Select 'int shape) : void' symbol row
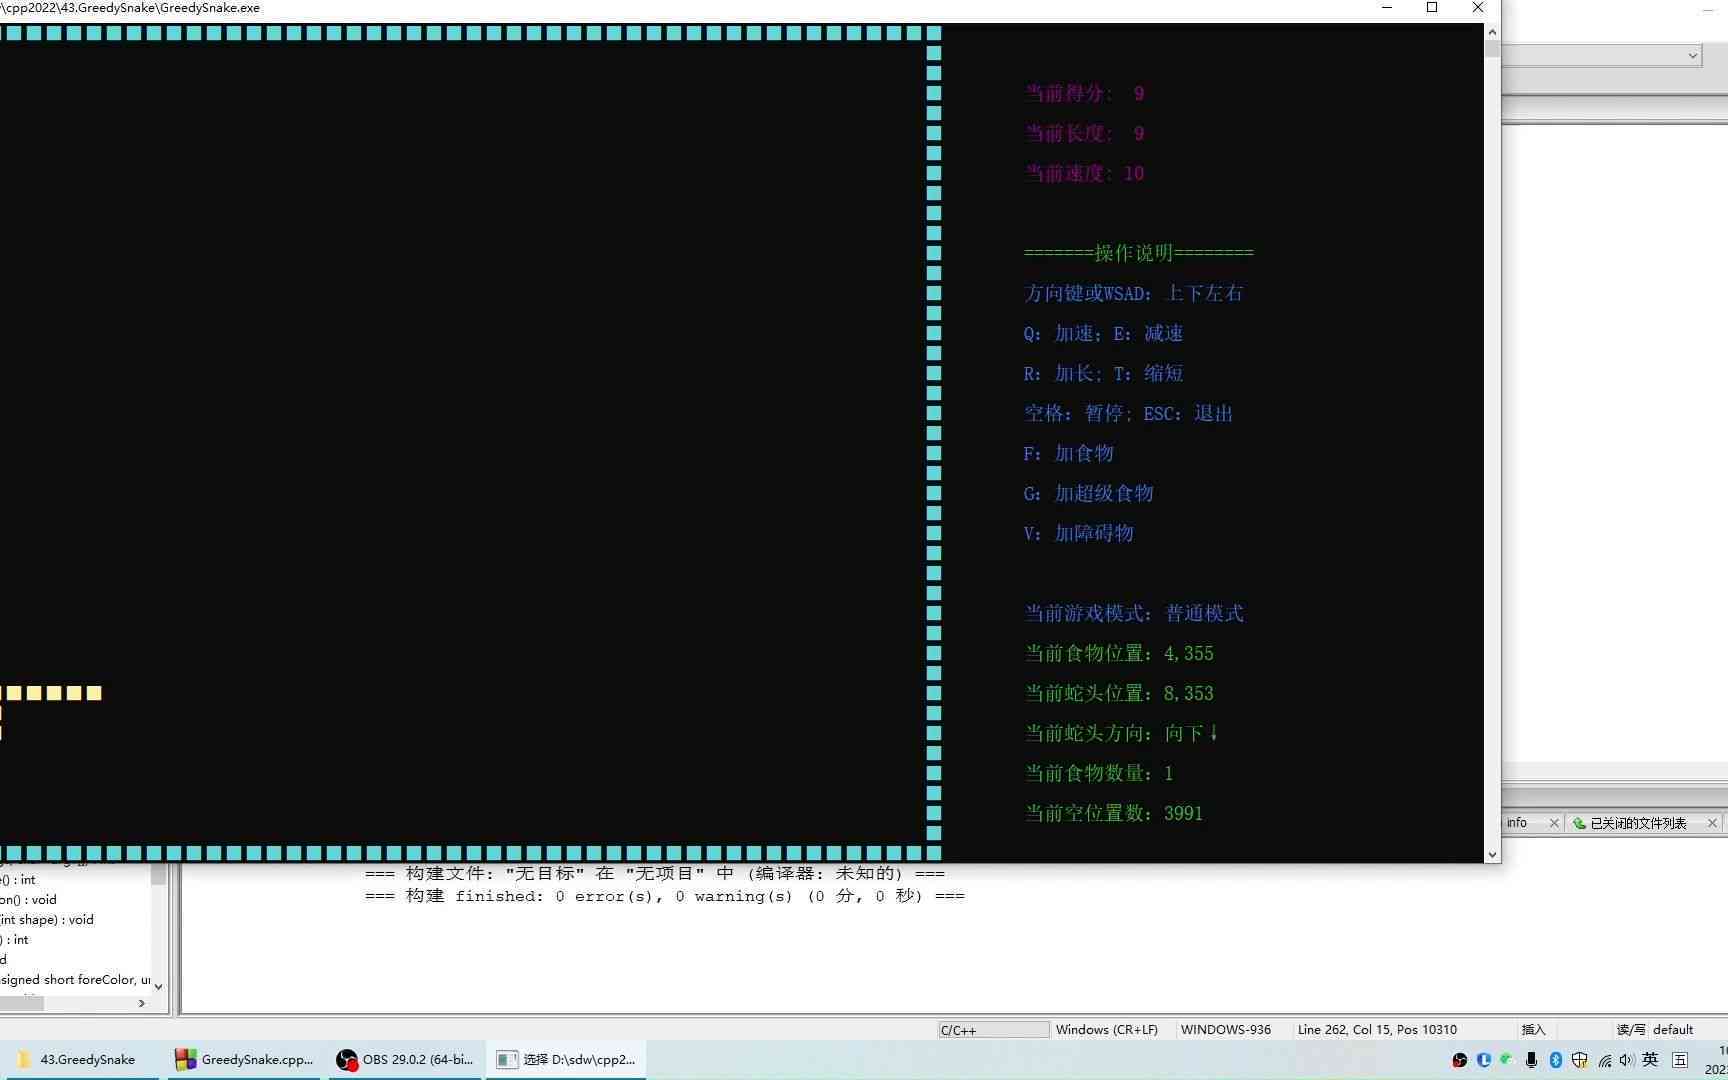This screenshot has height=1080, width=1728. 47,920
